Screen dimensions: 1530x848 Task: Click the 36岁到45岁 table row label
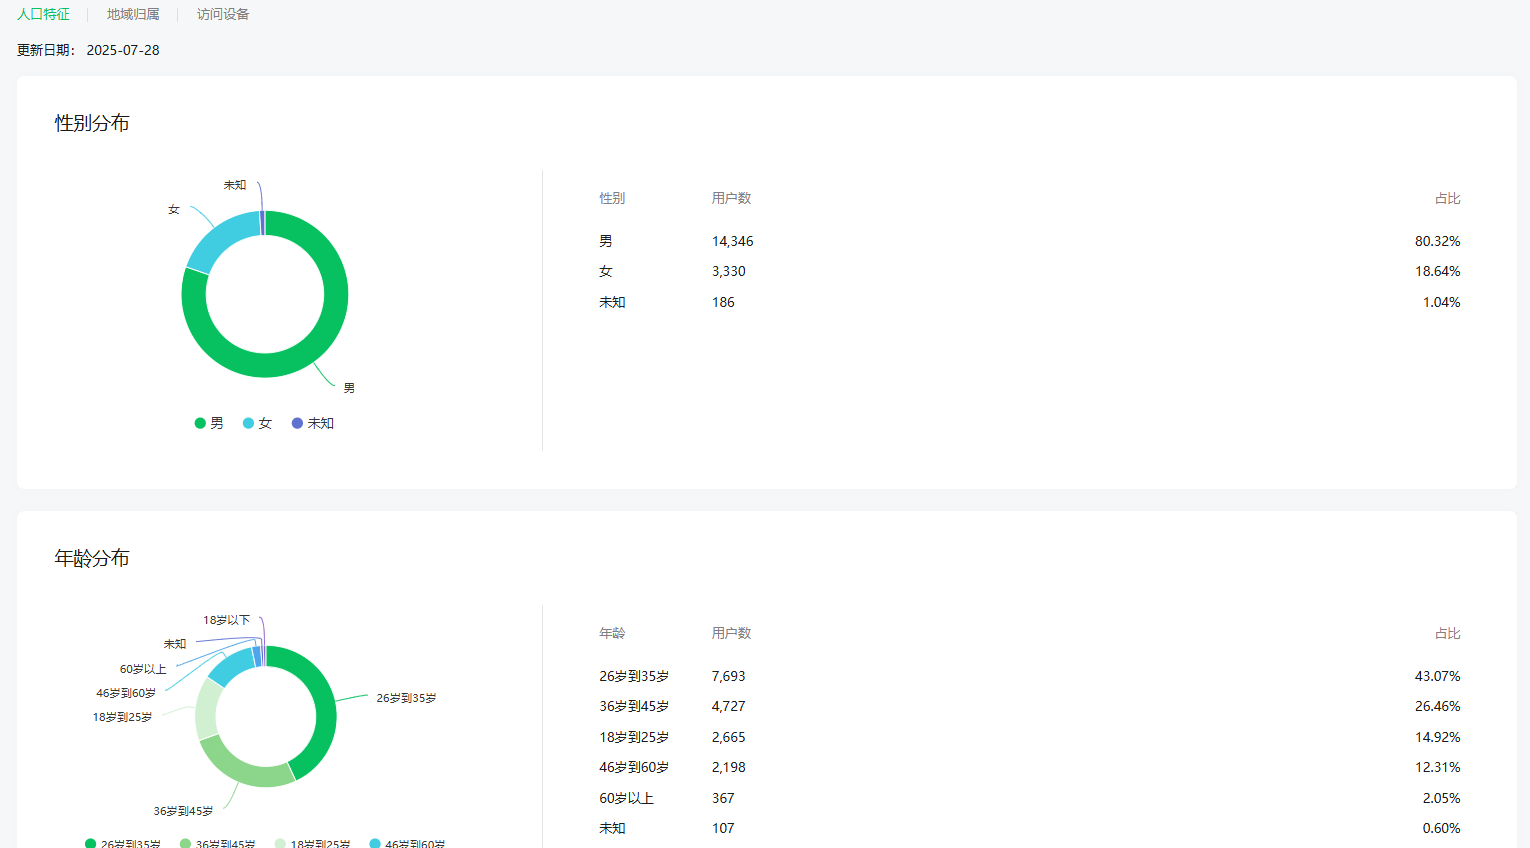634,706
